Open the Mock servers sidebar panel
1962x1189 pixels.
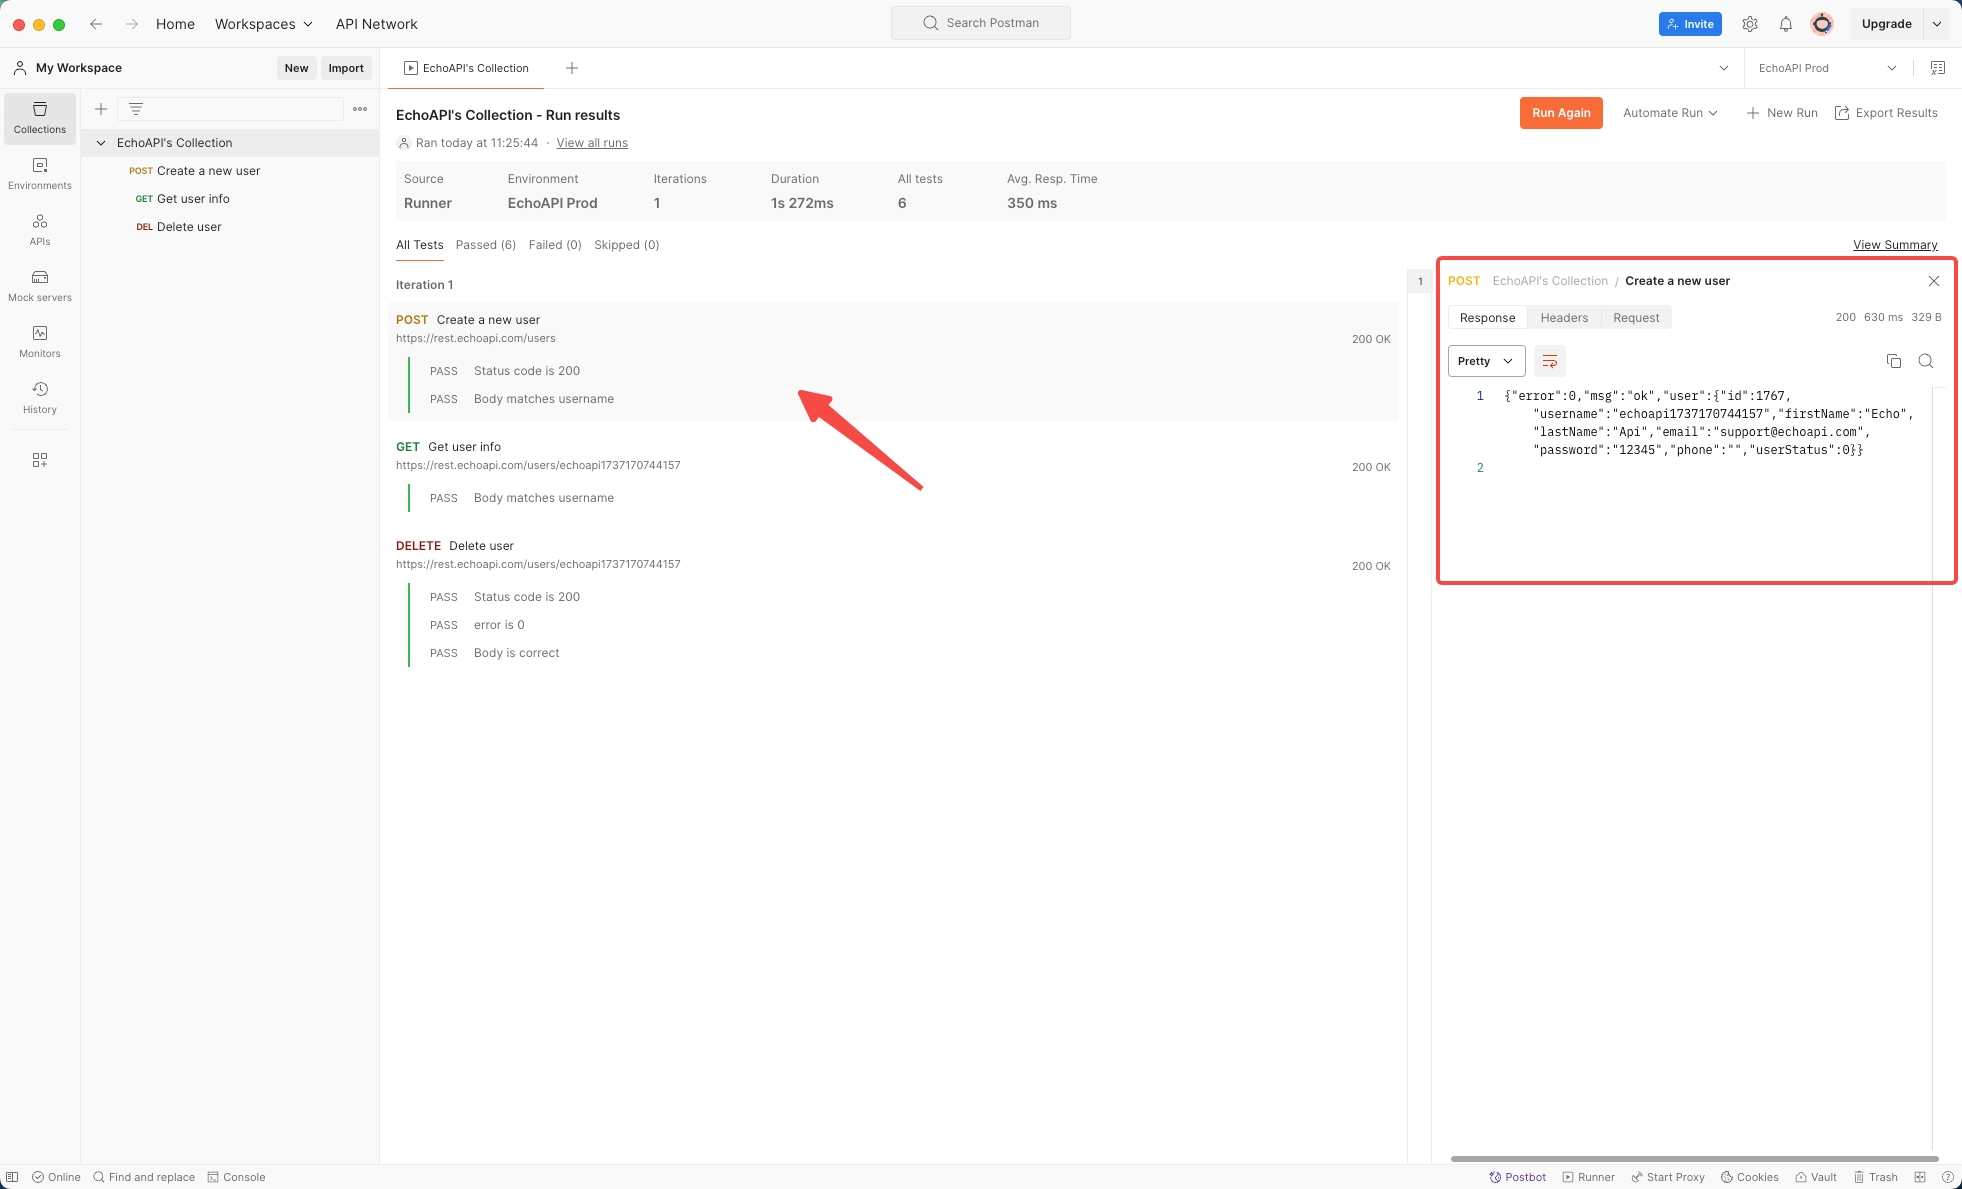[40, 286]
